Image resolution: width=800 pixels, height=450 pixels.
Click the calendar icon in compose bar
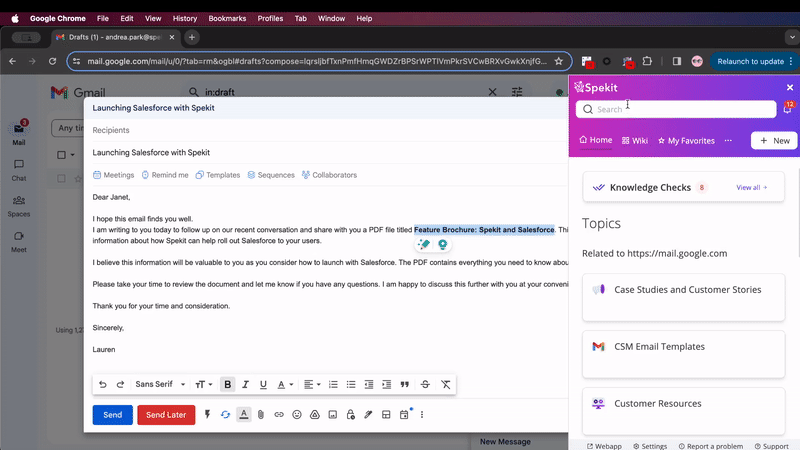point(404,415)
